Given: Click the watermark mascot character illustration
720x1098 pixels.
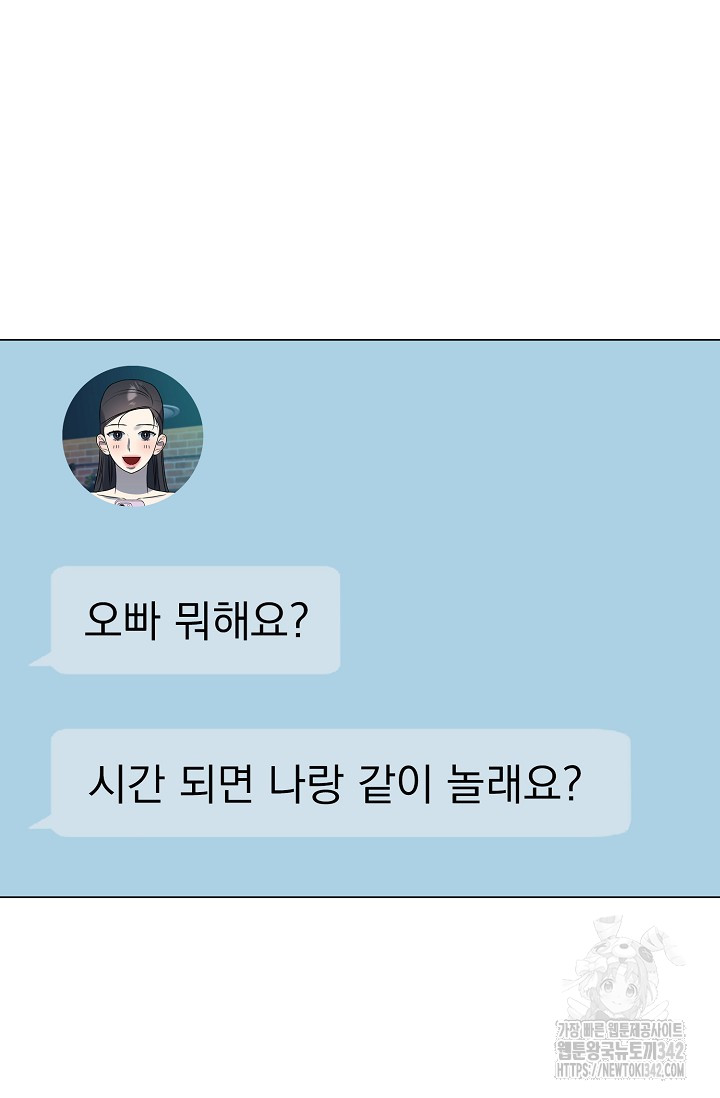Looking at the screenshot, I should [618, 968].
